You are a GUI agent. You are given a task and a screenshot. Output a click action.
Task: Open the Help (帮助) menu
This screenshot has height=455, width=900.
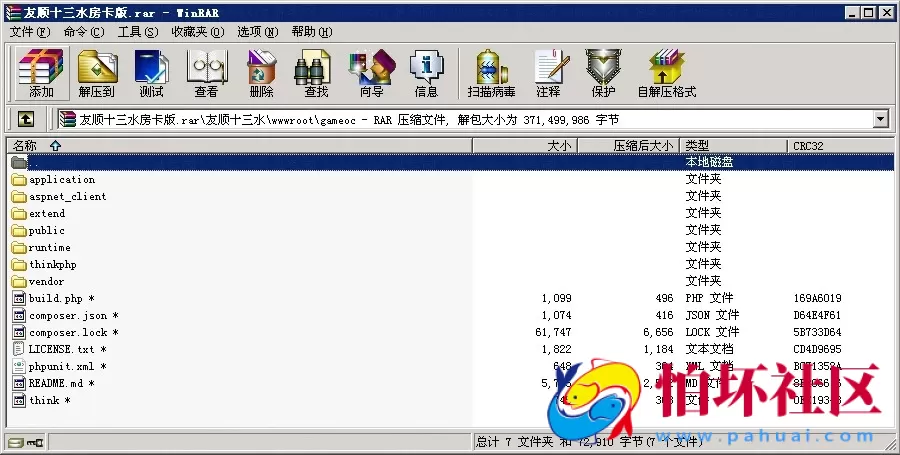coord(312,32)
